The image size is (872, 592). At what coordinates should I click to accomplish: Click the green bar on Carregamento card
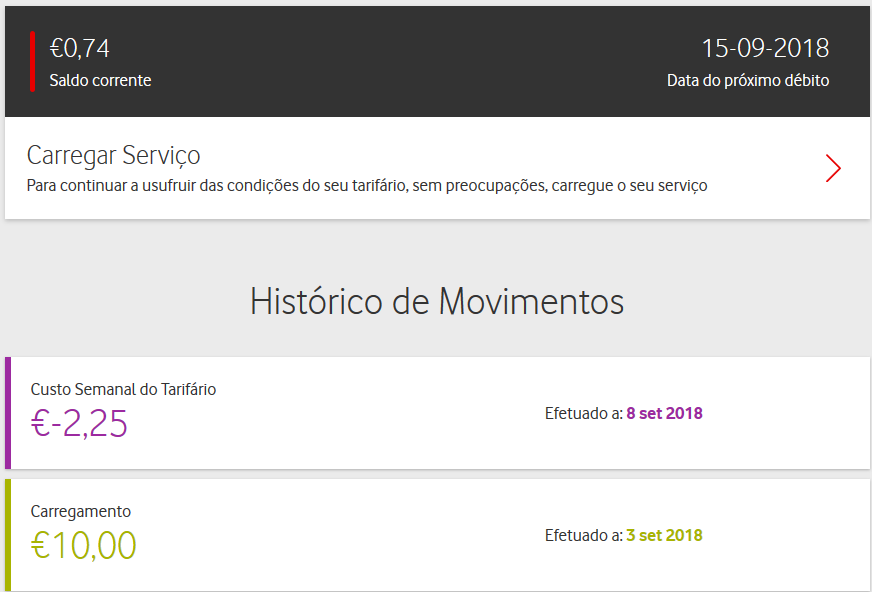[x=8, y=535]
